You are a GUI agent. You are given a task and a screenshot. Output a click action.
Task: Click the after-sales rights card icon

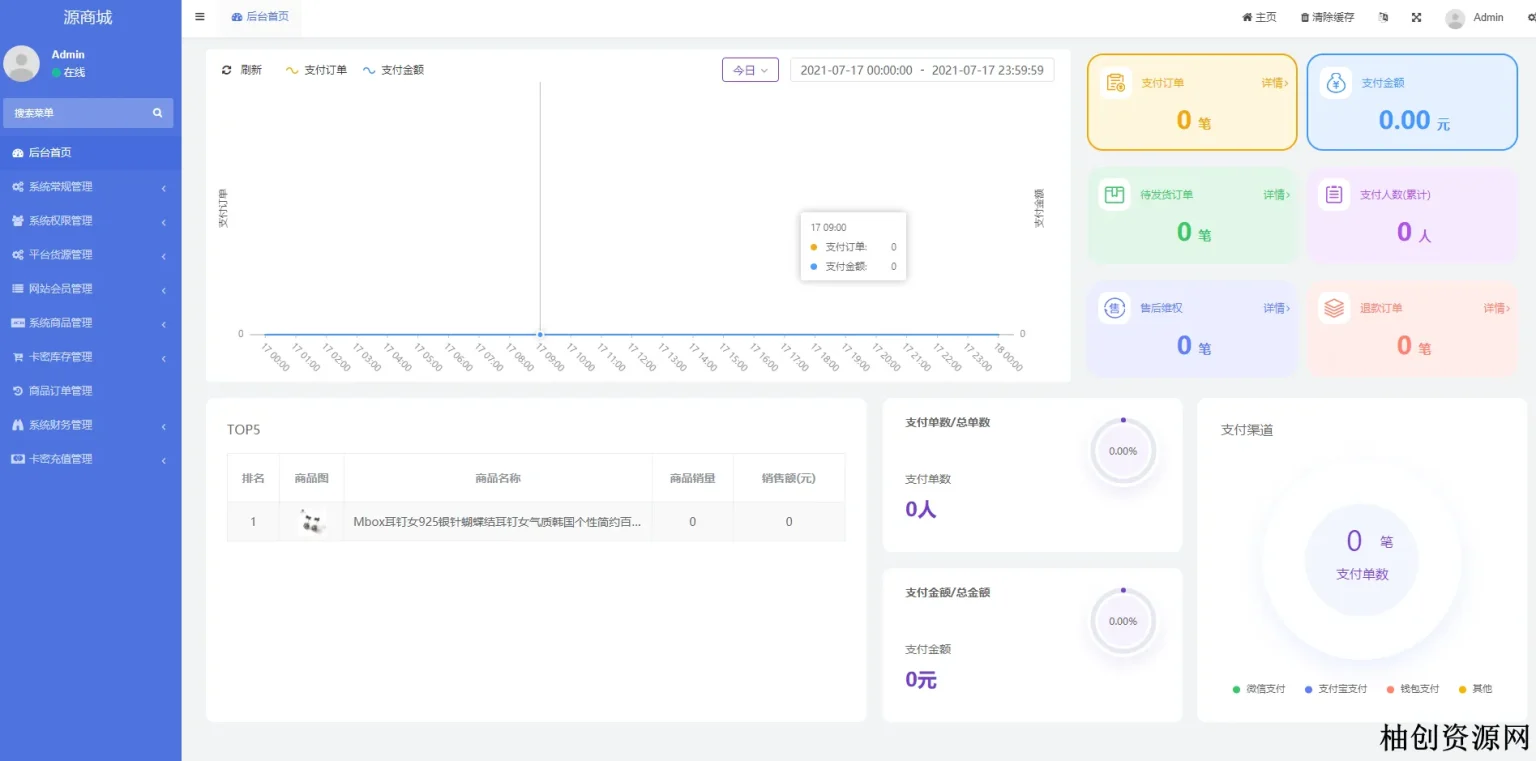(x=1115, y=308)
